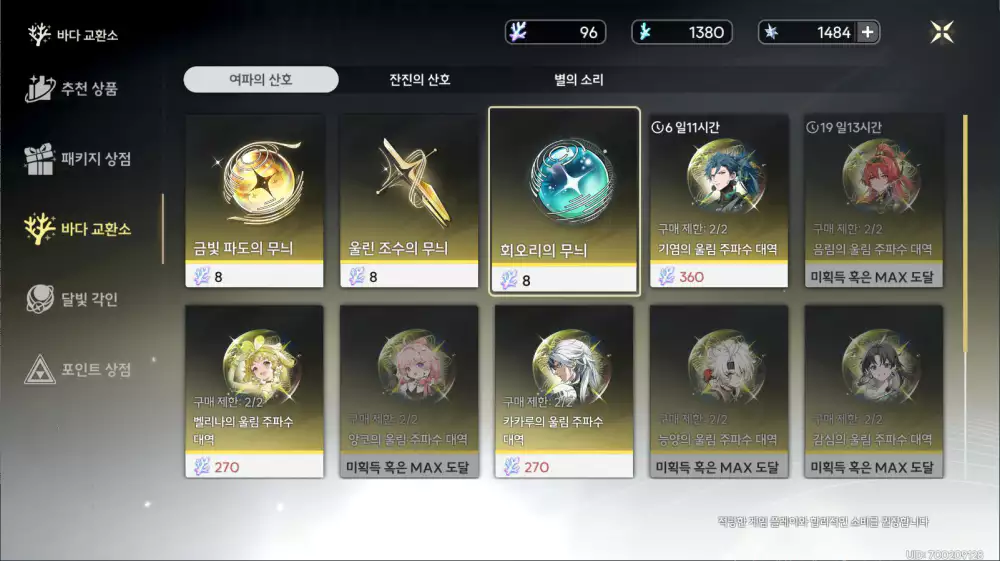Open the 패키지 상점 gift box section

[x=77, y=159]
